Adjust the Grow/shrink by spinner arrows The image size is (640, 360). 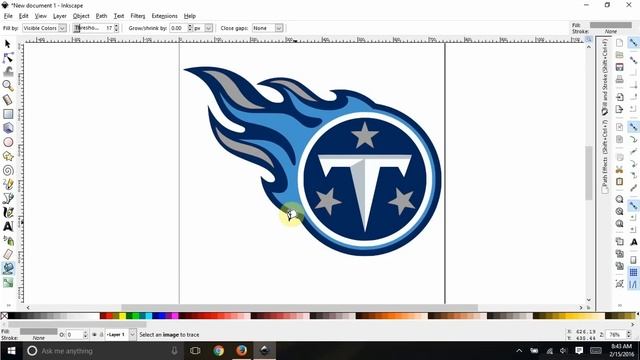190,28
